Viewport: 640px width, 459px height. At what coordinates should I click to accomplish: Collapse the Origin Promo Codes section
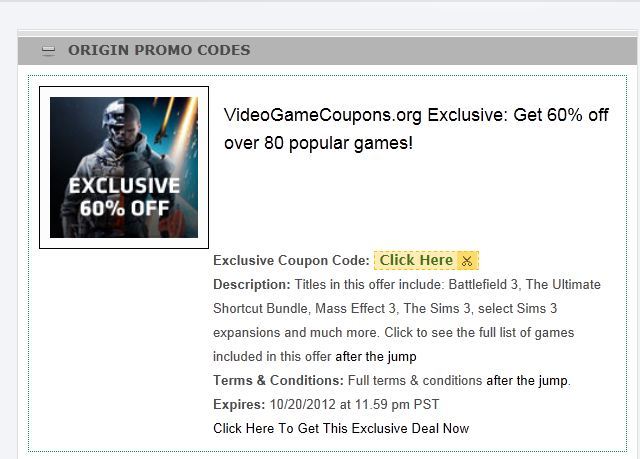pos(48,50)
